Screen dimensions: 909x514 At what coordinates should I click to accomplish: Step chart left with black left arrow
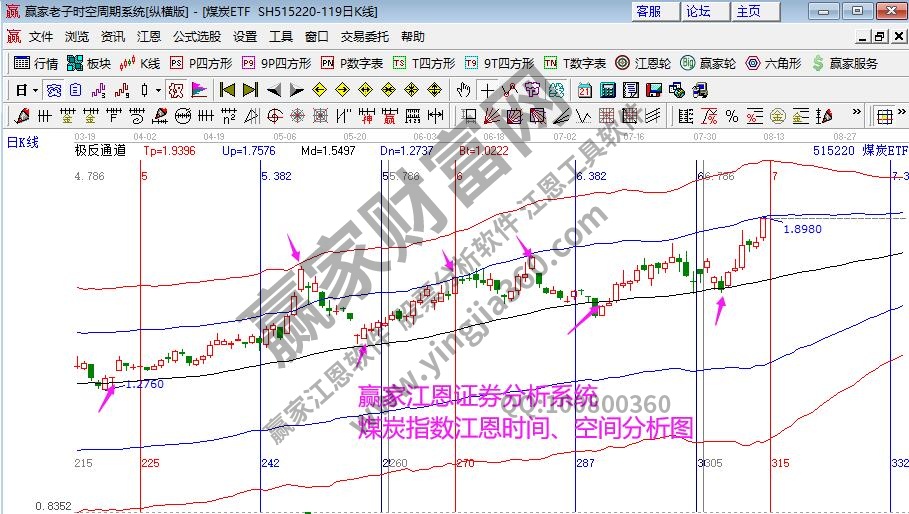274,90
